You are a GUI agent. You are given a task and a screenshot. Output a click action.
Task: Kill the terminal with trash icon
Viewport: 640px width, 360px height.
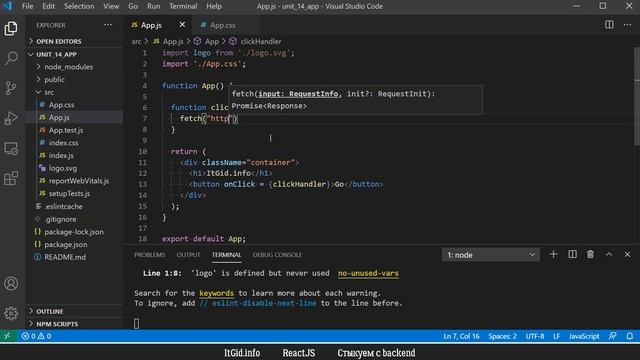pyautogui.click(x=590, y=255)
